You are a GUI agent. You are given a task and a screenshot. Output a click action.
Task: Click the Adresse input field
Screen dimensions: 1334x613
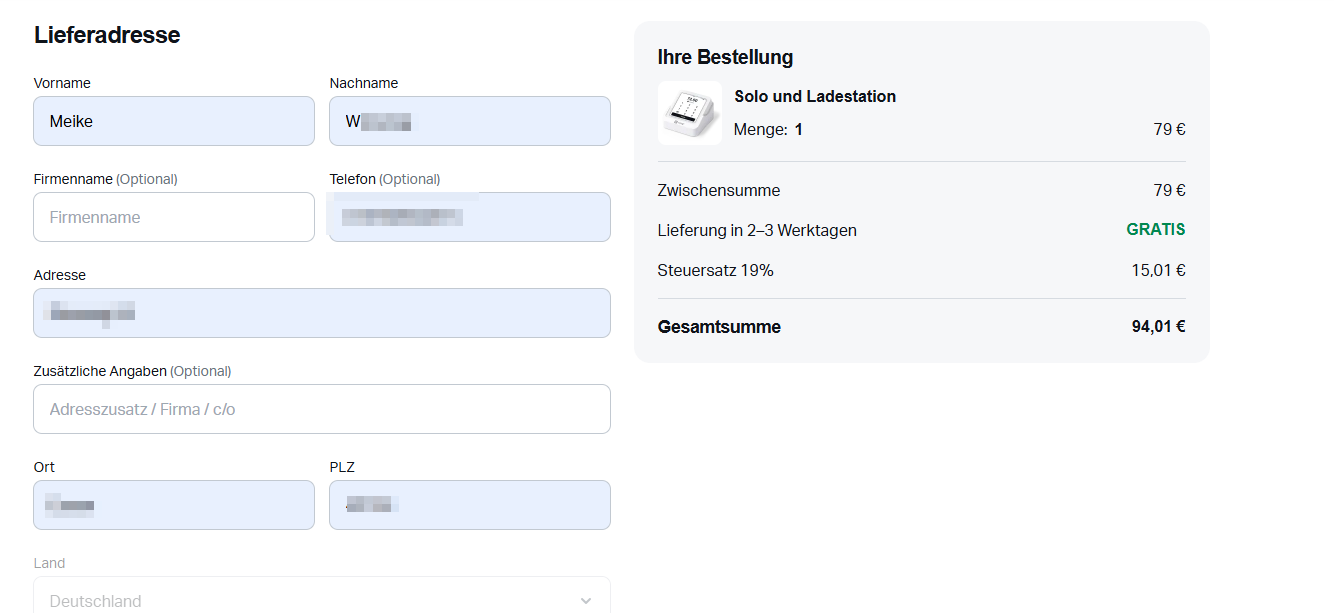(322, 313)
